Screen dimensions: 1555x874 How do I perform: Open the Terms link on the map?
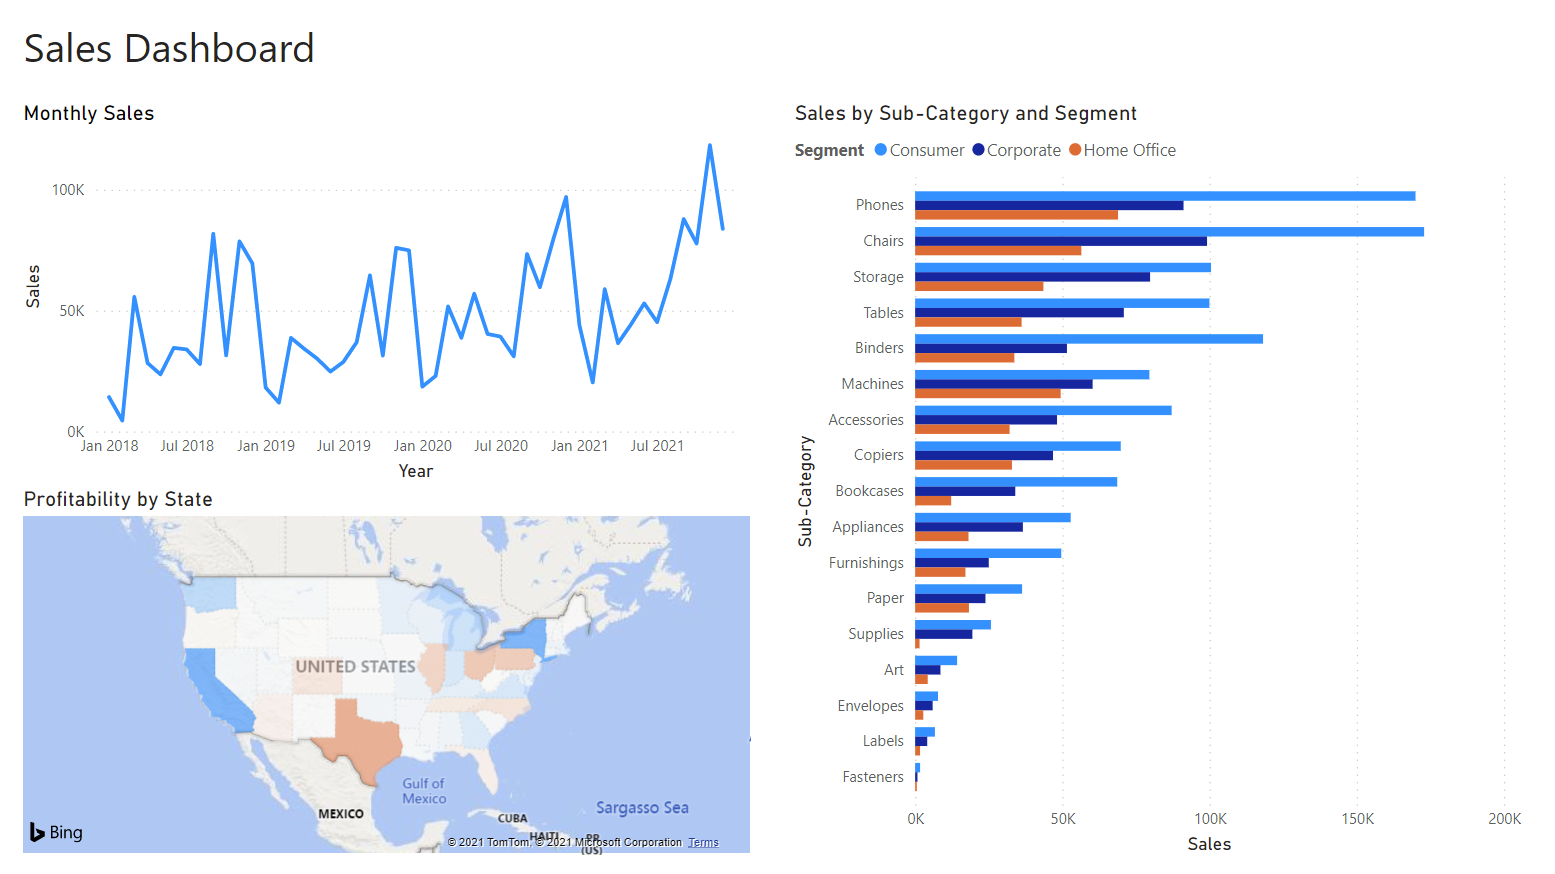[703, 843]
